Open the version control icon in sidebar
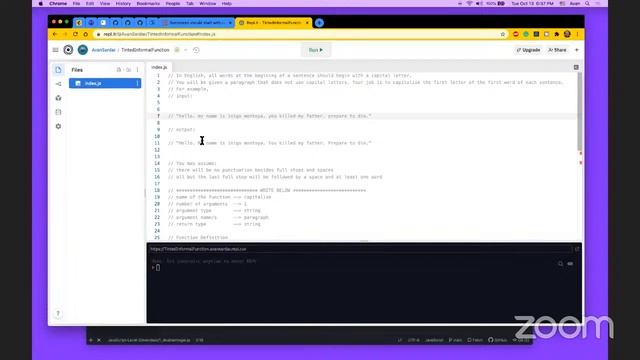This screenshot has height=360, width=640. pos(58,84)
